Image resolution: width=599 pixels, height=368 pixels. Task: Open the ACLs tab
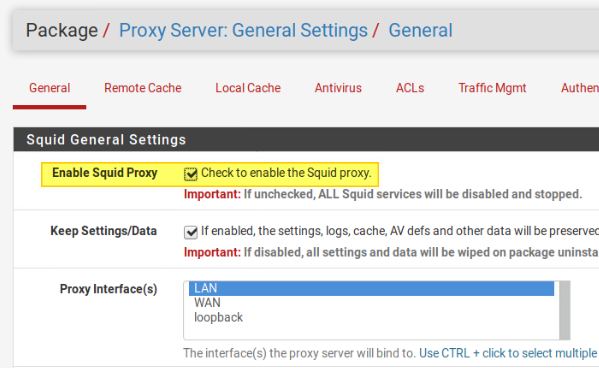coord(410,88)
